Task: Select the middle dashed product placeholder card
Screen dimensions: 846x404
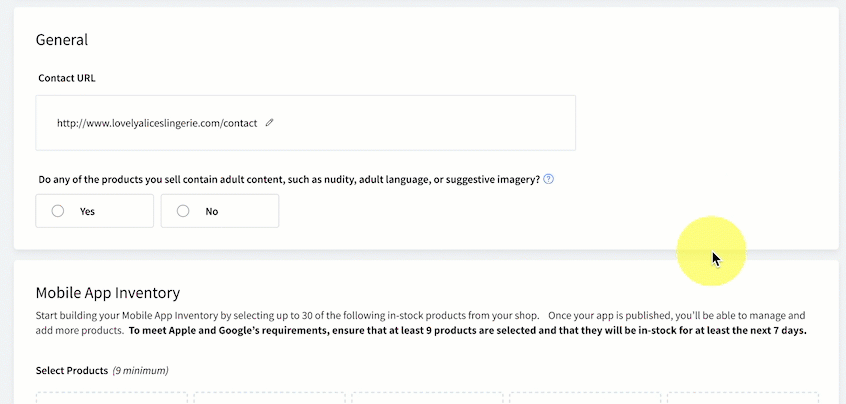Action: tap(427, 398)
